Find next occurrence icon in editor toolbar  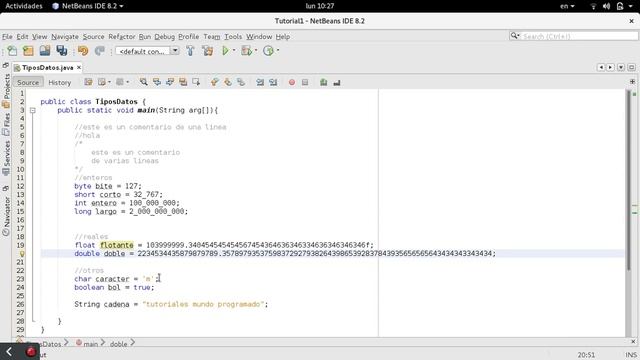pyautogui.click(x=170, y=82)
